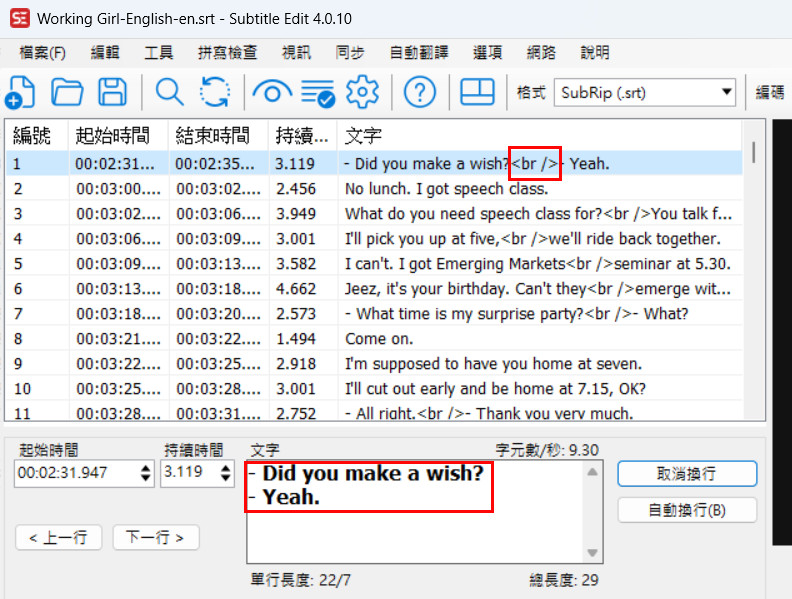This screenshot has height=599, width=792.
Task: Open Visual sync eye icon
Action: [271, 92]
